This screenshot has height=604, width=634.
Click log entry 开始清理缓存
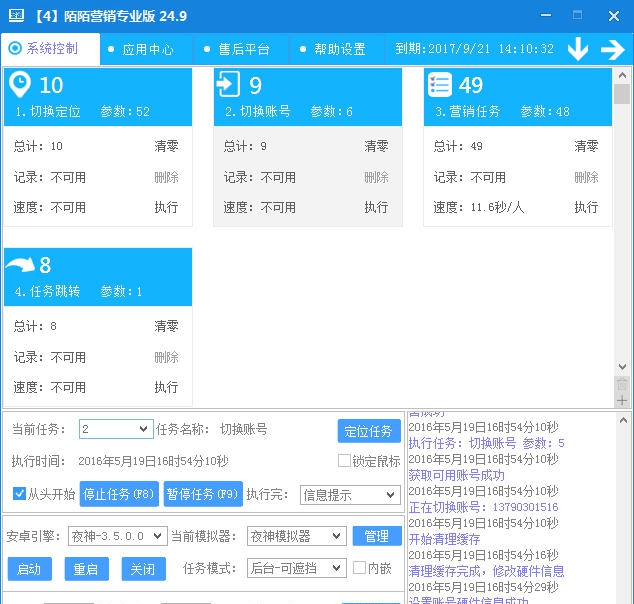coord(444,539)
